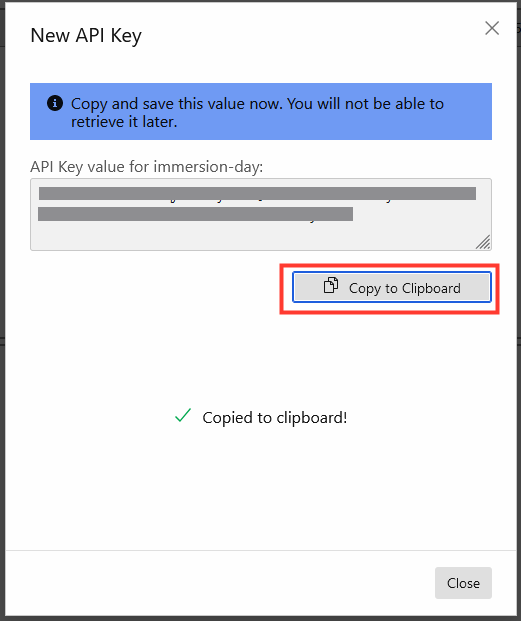Click the green checkmark icon
521x621 pixels.
(183, 416)
